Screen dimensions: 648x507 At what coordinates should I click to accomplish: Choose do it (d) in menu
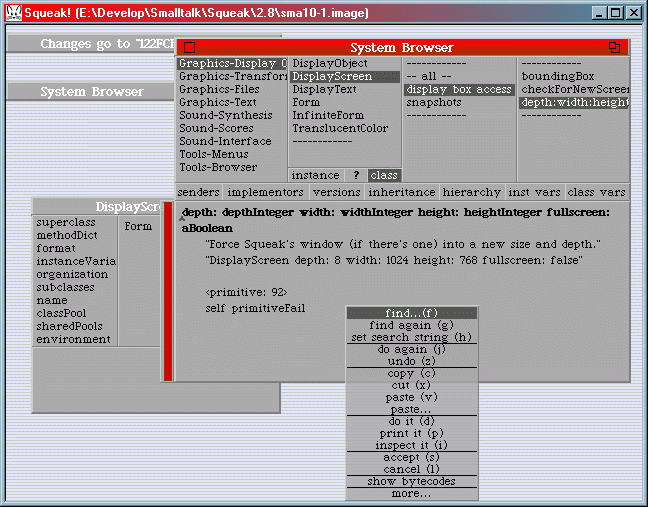[x=412, y=421]
